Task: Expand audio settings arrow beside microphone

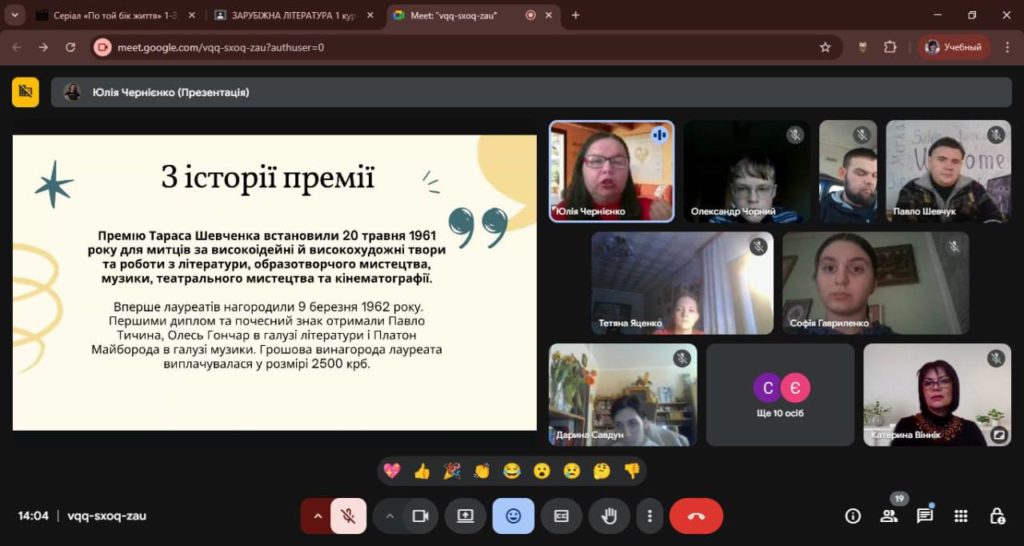Action: tap(318, 516)
